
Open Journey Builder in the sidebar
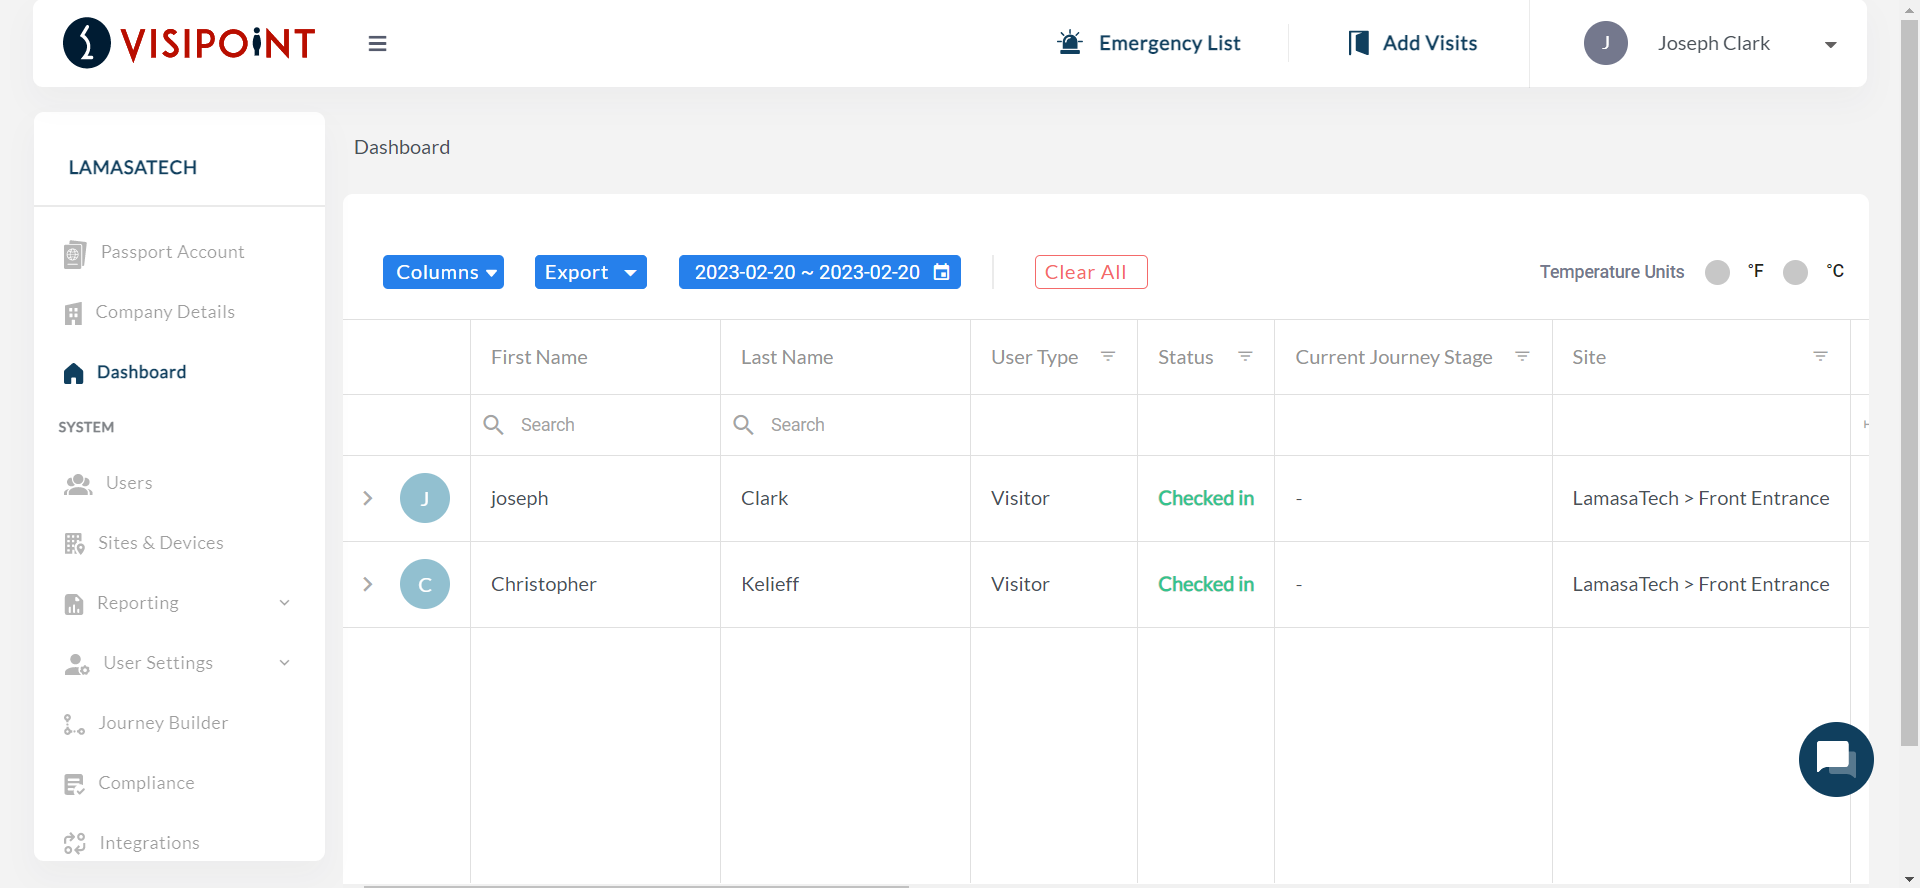point(162,723)
